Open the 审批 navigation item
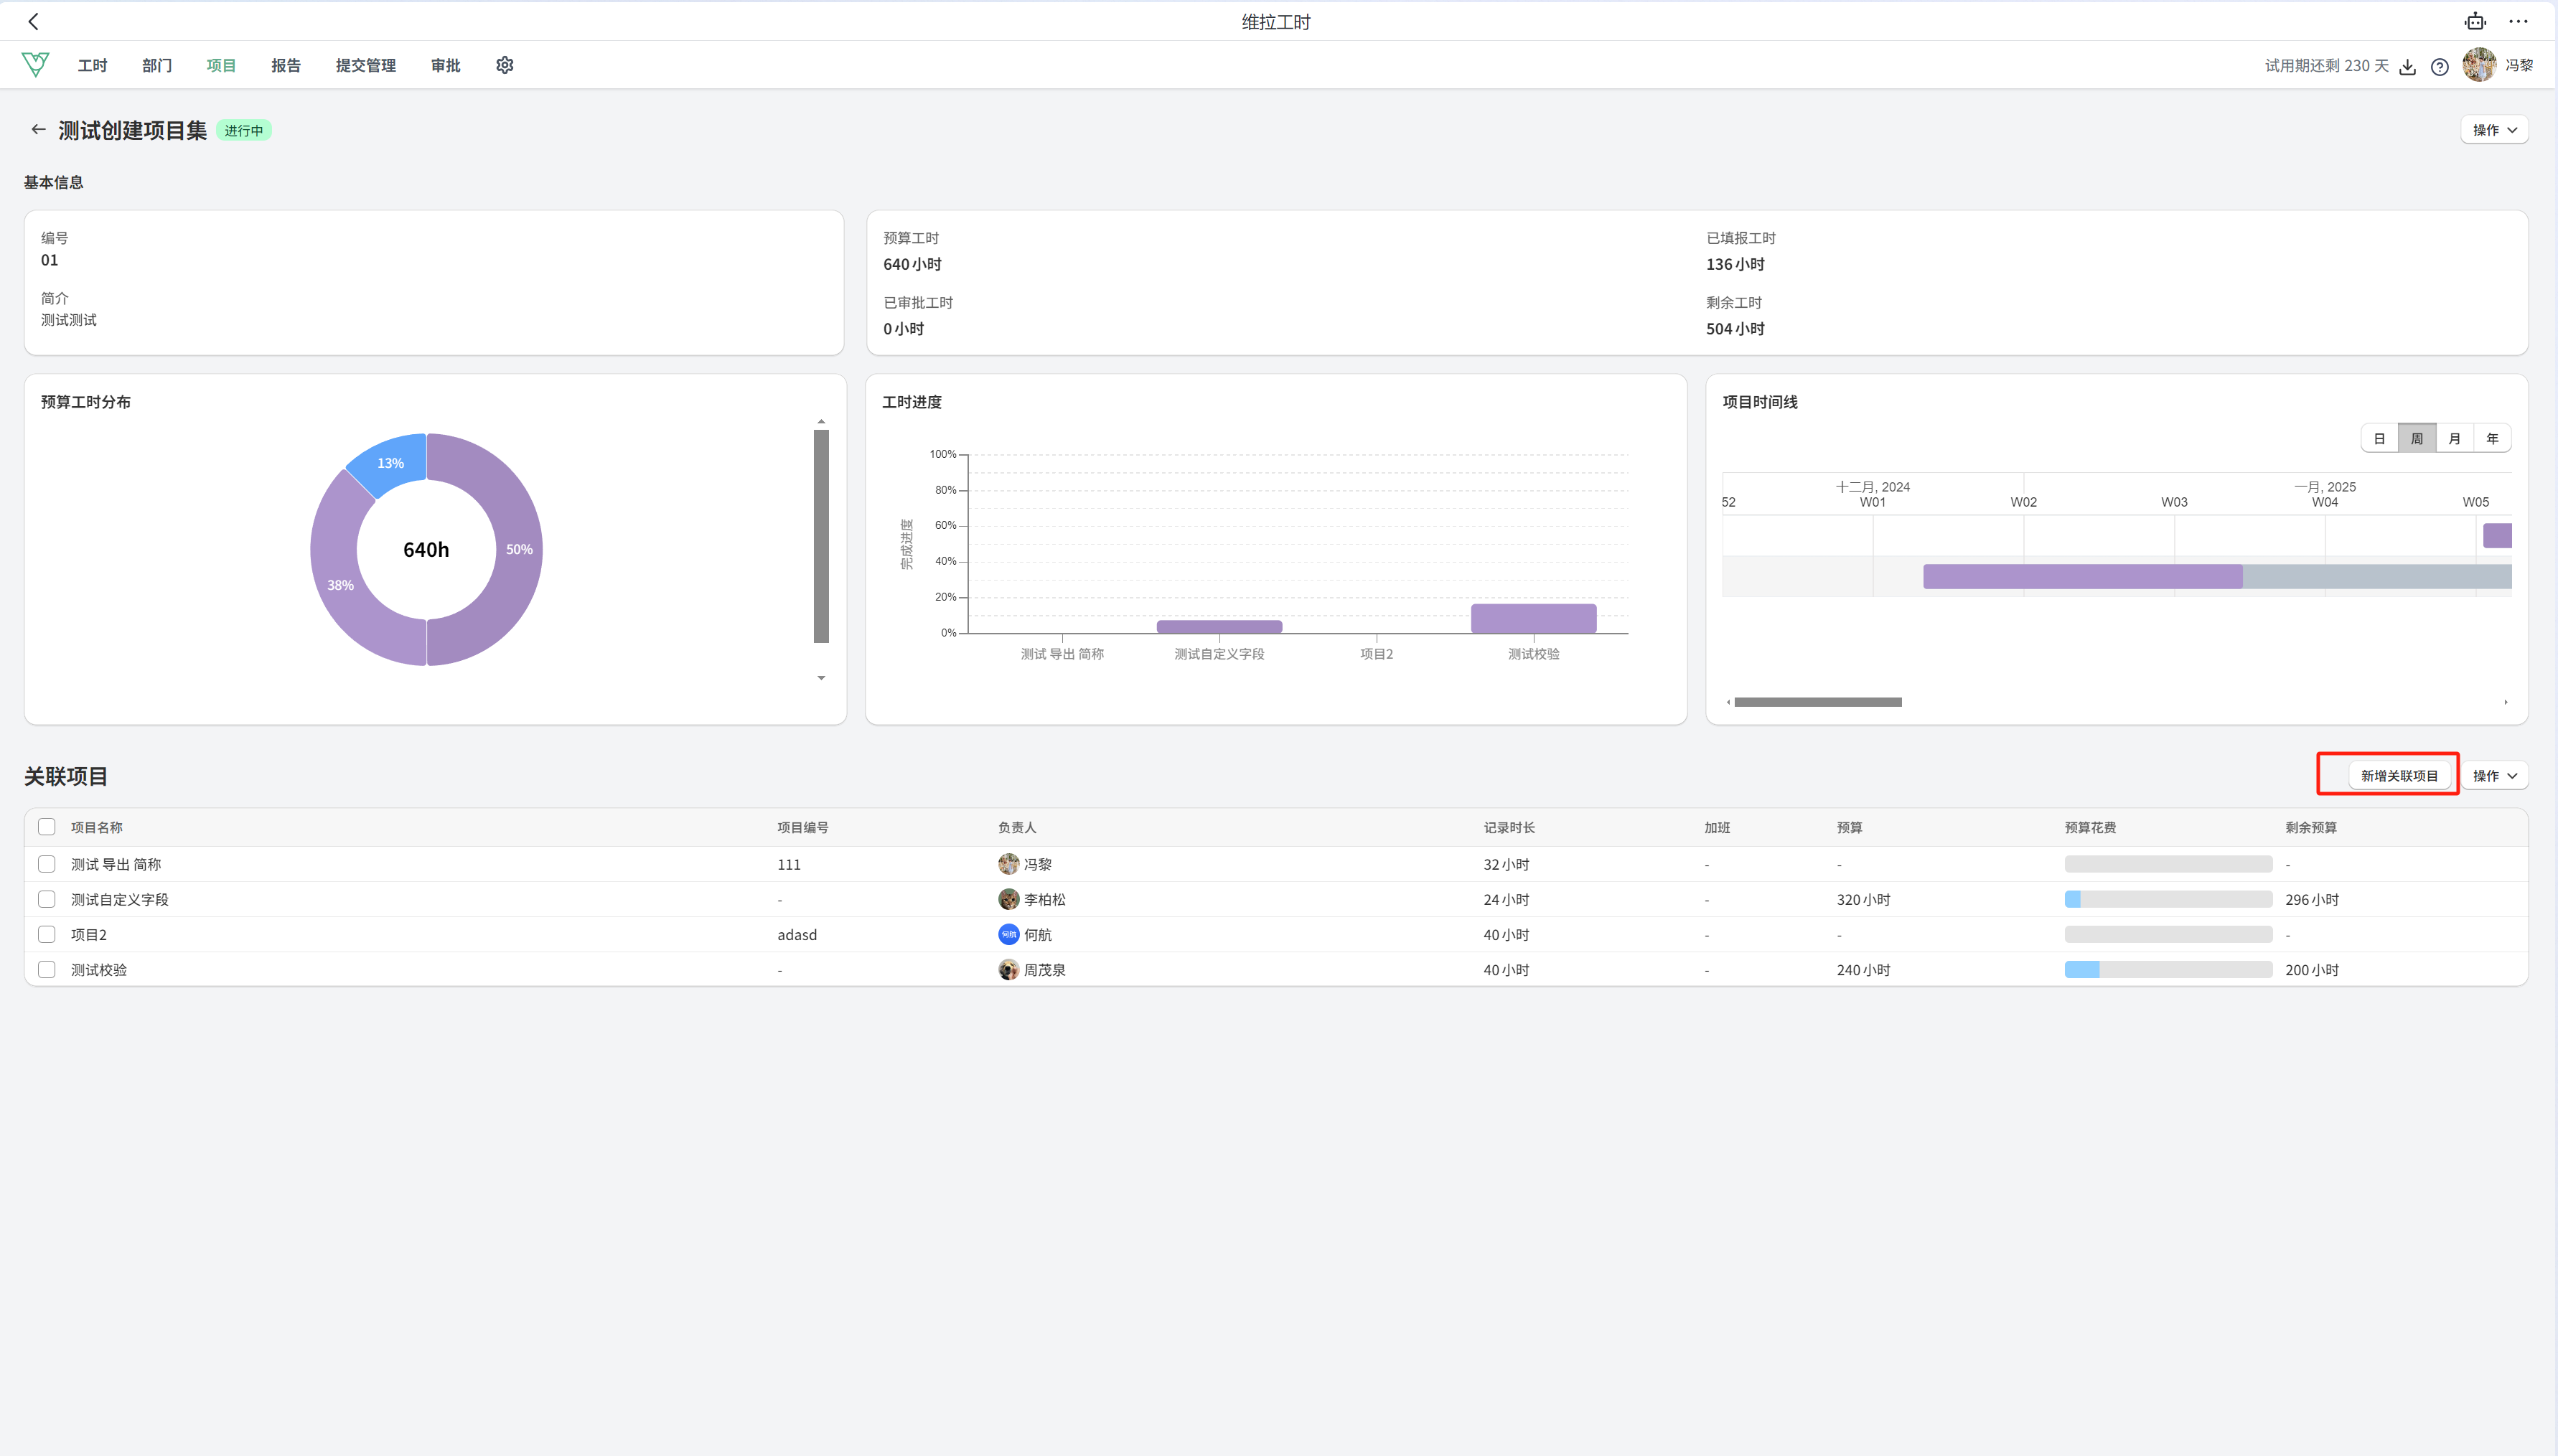The height and width of the screenshot is (1456, 2558). 446,65
